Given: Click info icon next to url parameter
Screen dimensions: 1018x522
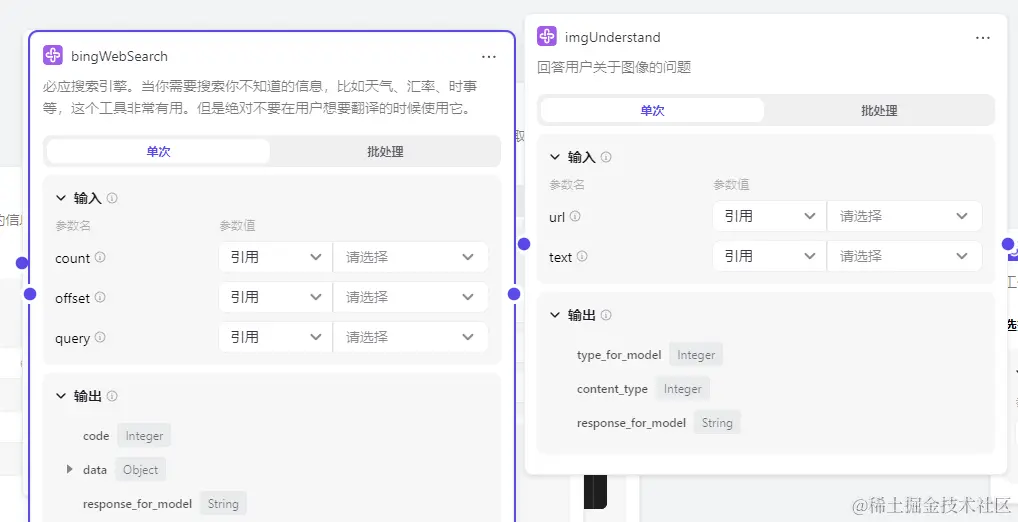Looking at the screenshot, I should [x=575, y=216].
